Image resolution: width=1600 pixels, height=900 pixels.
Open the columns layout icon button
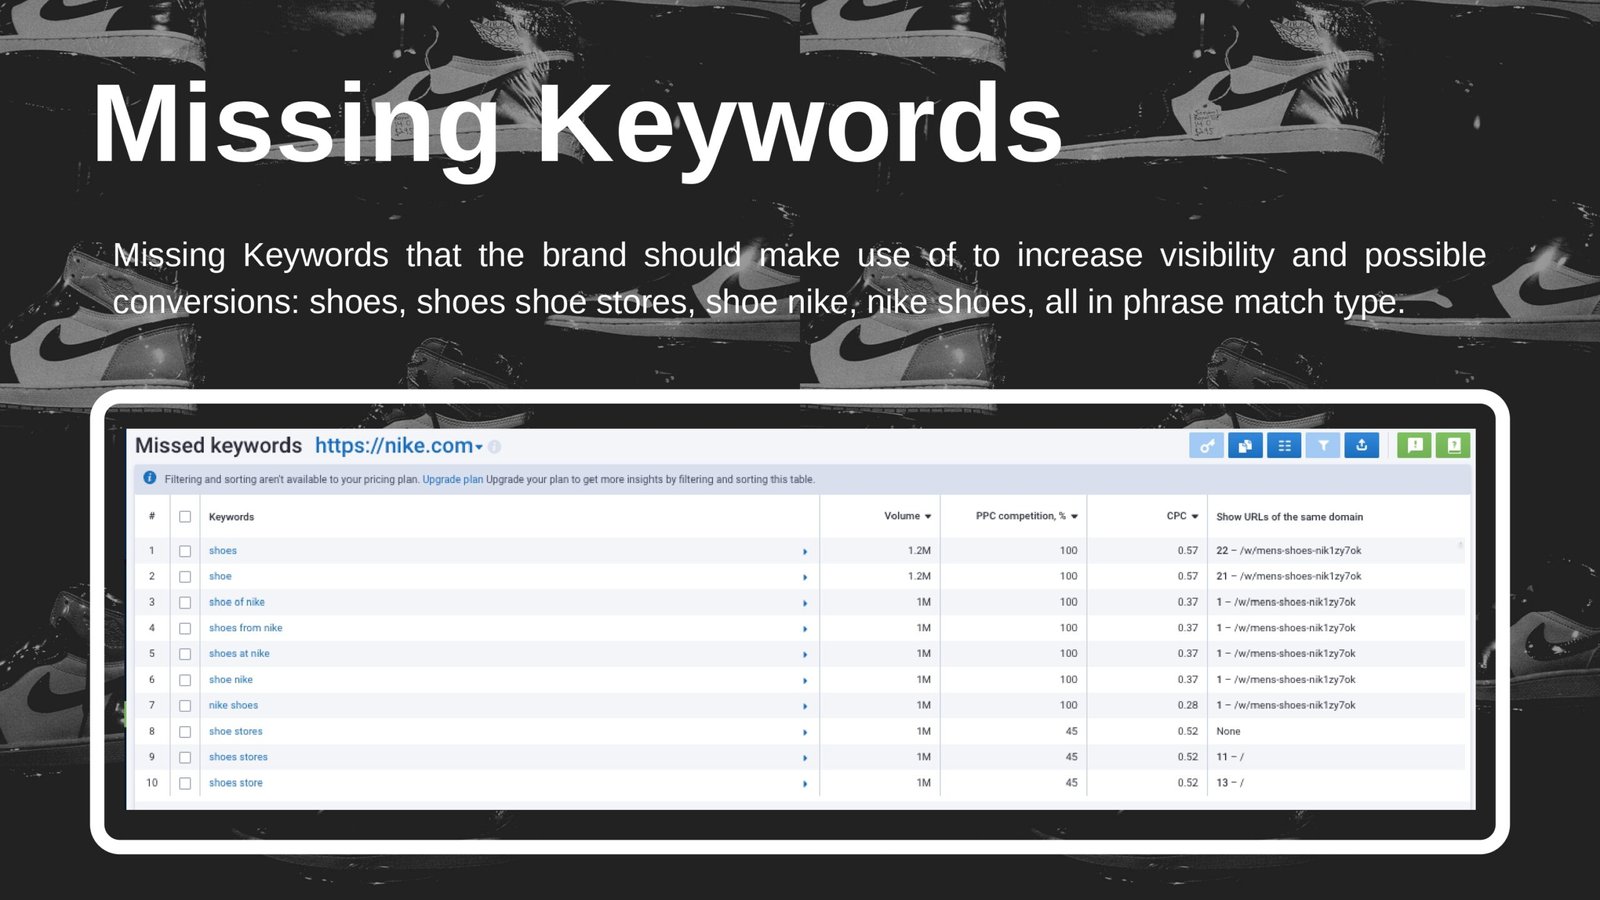pyautogui.click(x=1284, y=446)
